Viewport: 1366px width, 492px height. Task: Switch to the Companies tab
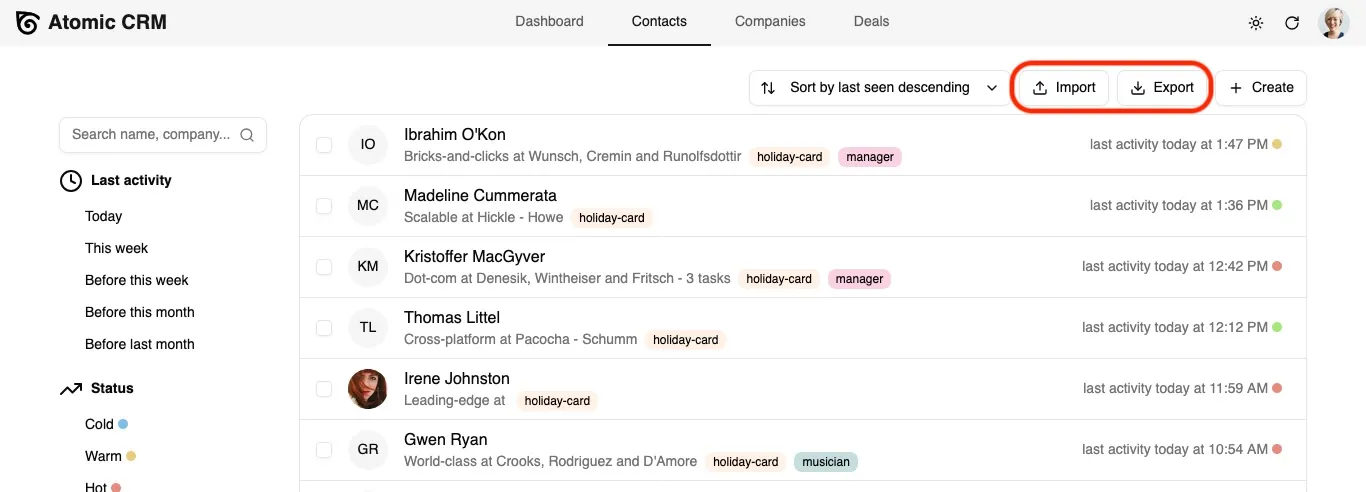click(769, 21)
